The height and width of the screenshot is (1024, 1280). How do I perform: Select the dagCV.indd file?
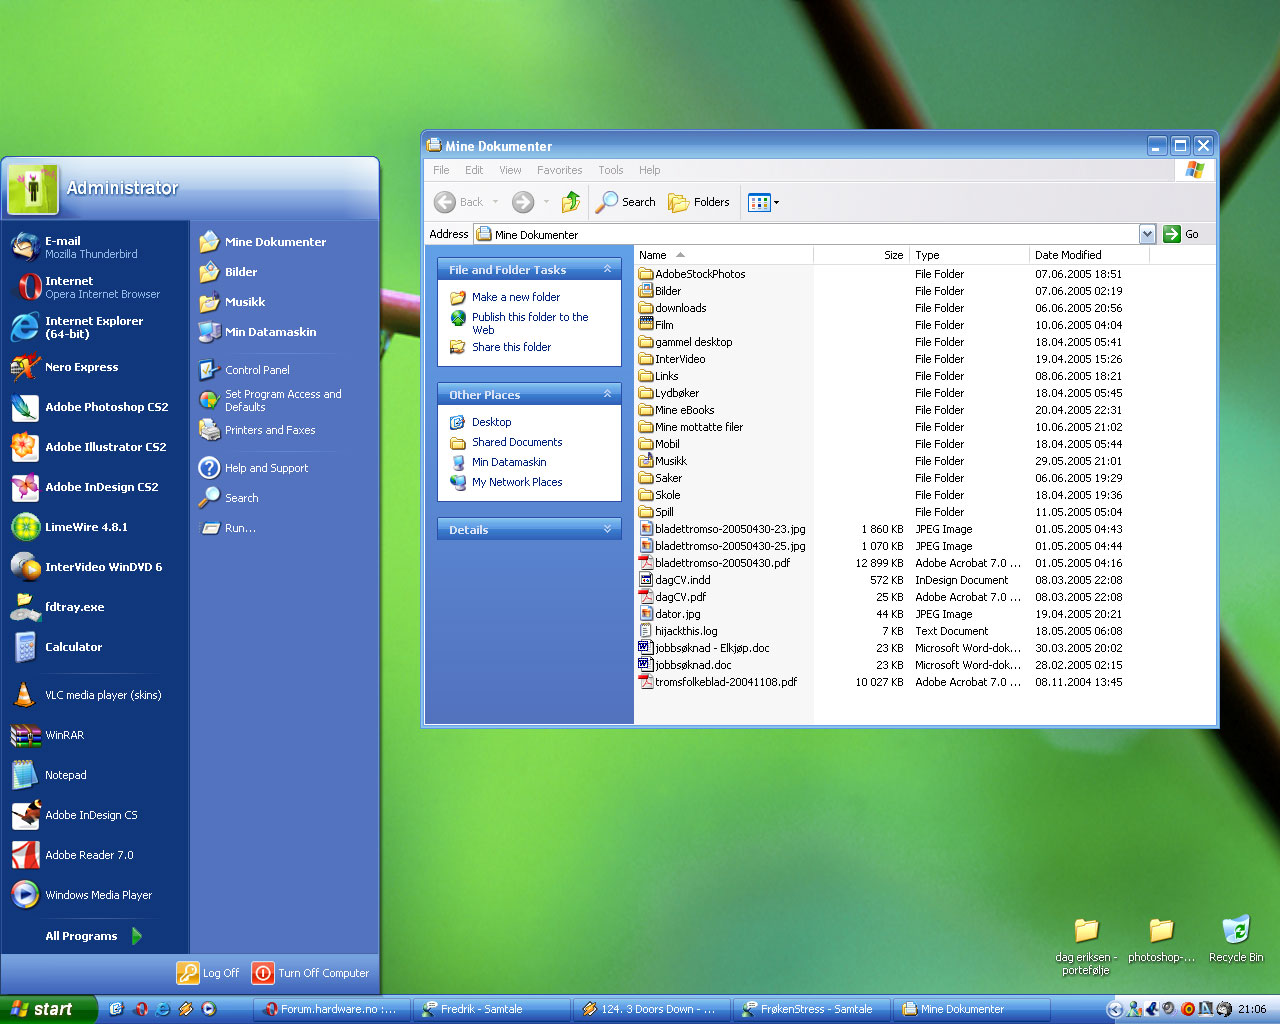675,580
